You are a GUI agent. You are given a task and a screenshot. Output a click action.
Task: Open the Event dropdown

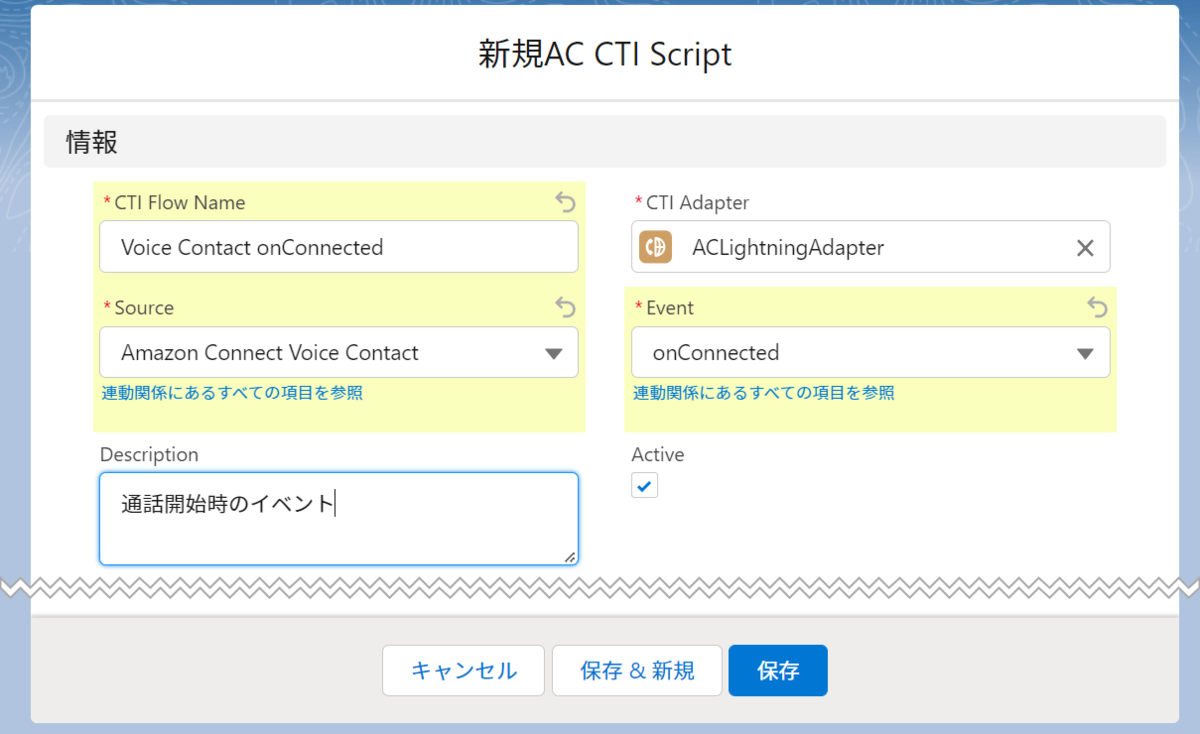[871, 353]
